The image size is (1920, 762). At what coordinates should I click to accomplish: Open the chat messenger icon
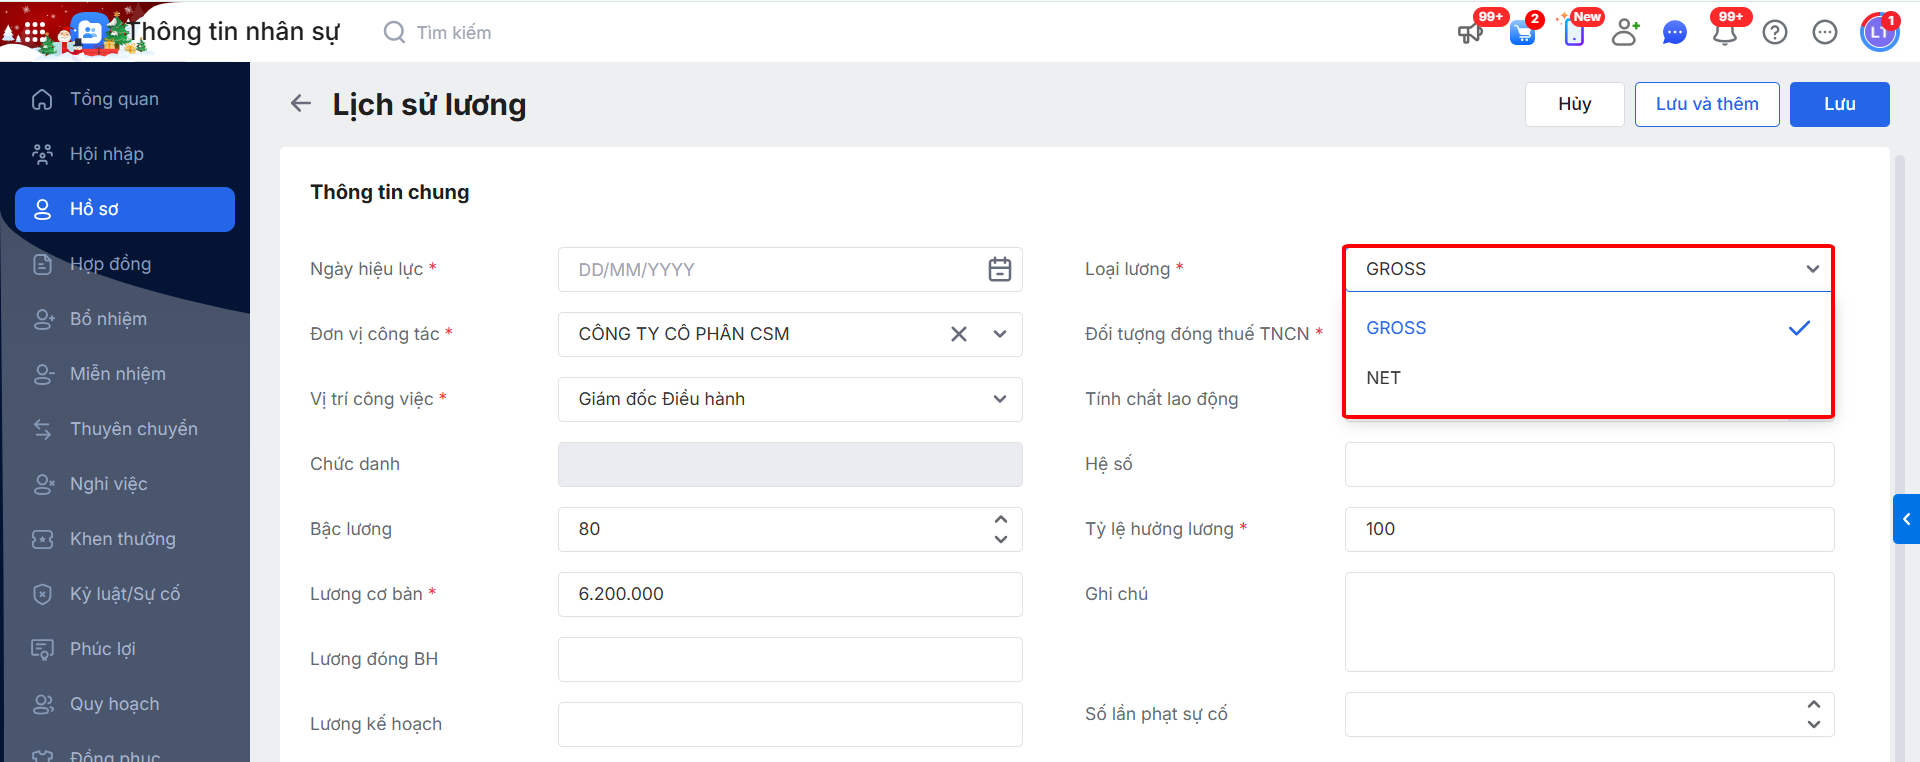(1674, 33)
